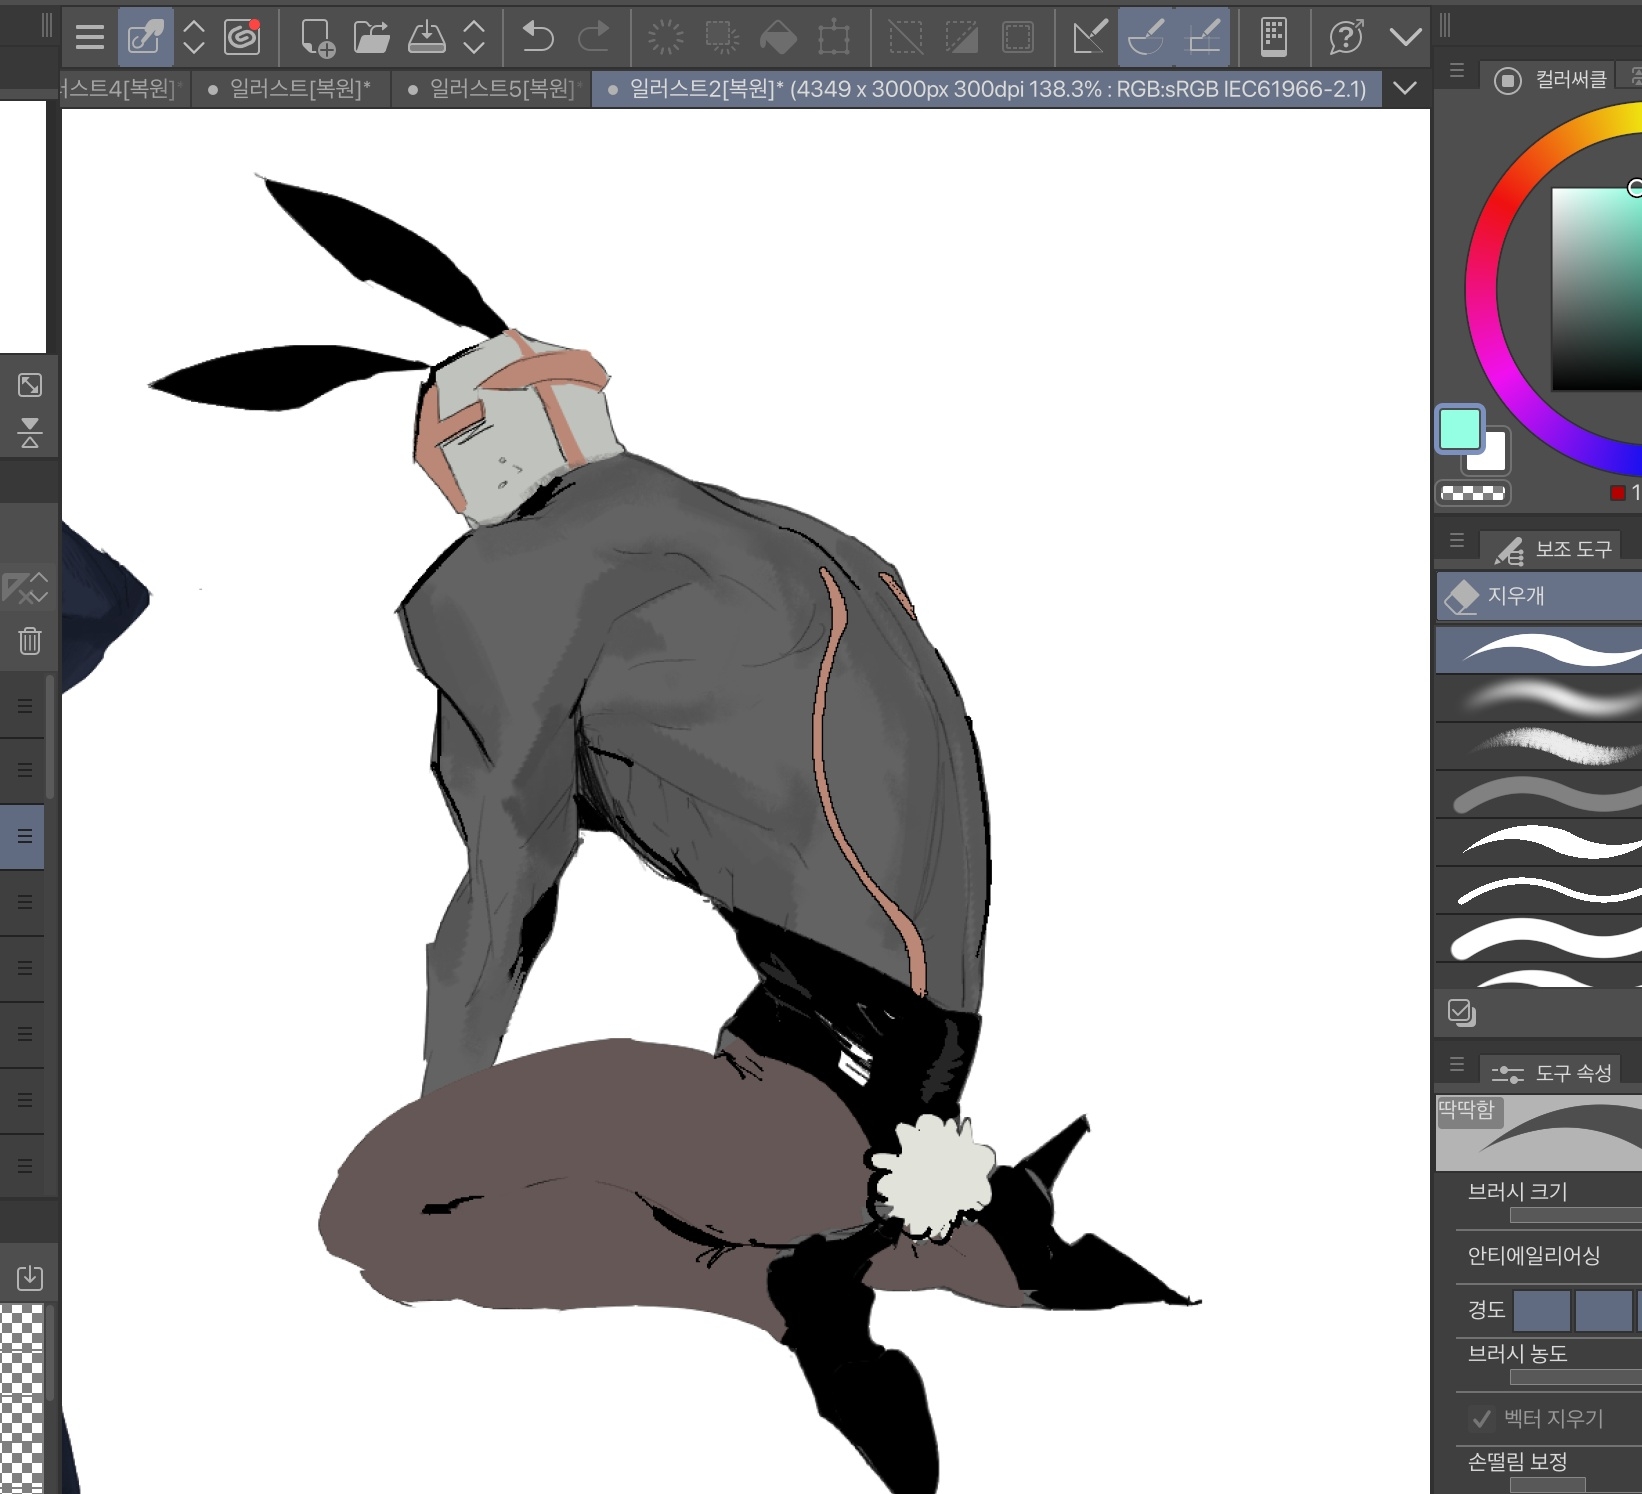Expand the toolbar overflow chevron

(1405, 38)
